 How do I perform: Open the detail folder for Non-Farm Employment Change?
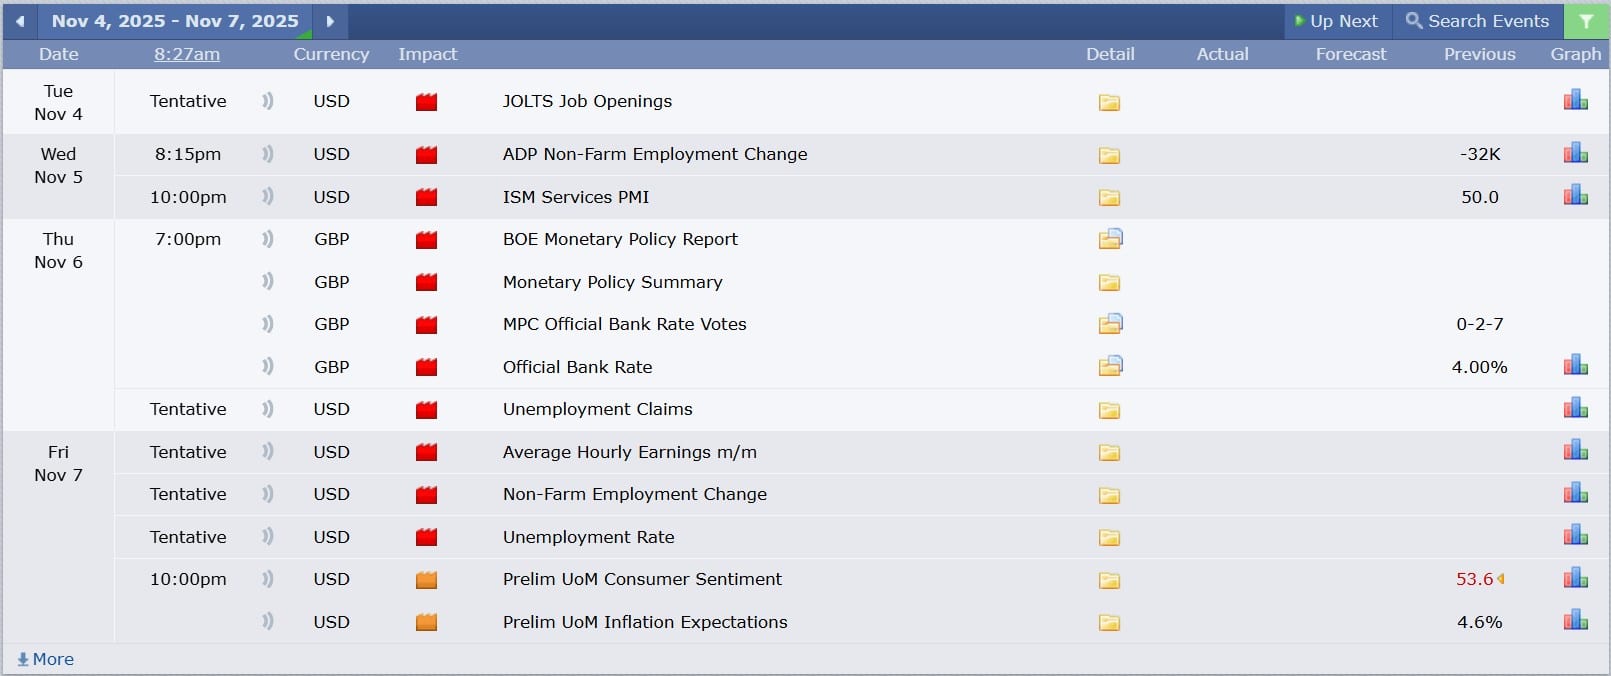[1109, 494]
